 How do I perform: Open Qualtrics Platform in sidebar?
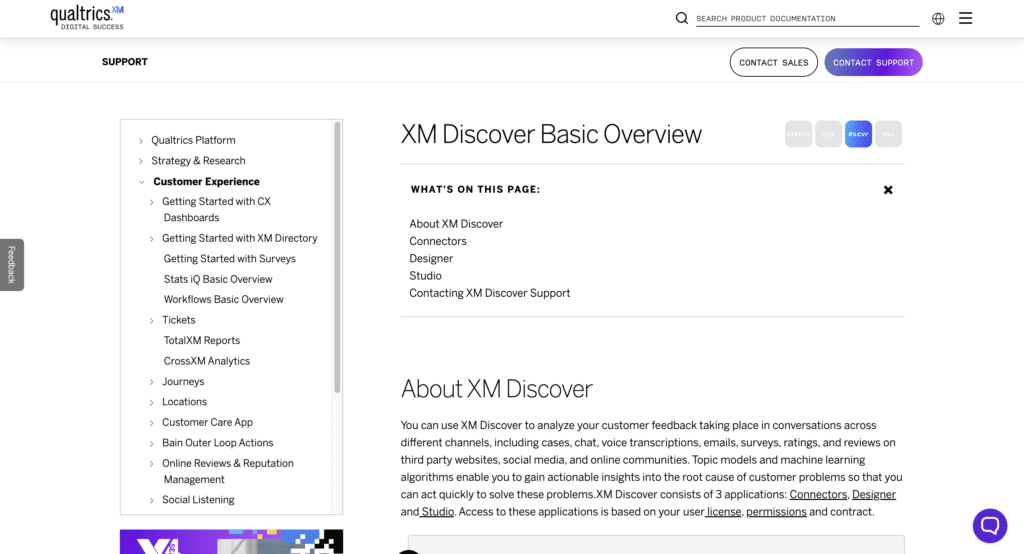(193, 140)
